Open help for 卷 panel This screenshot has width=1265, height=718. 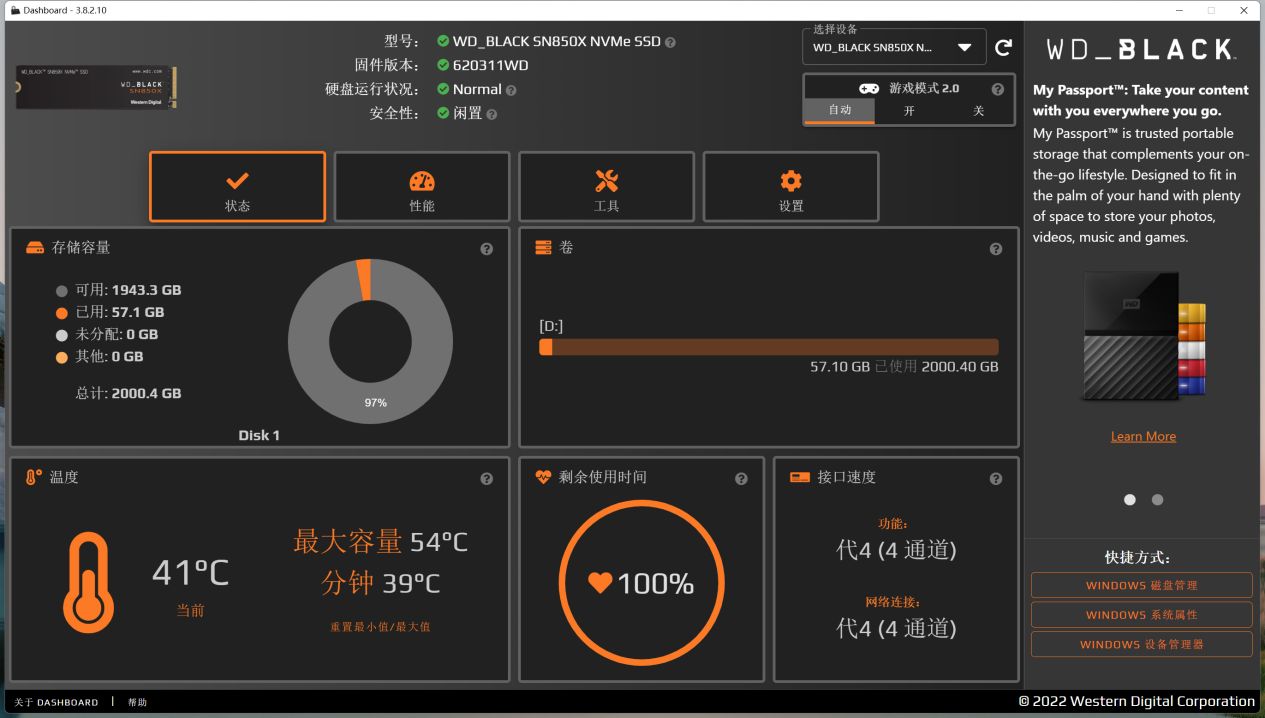pyautogui.click(x=995, y=249)
